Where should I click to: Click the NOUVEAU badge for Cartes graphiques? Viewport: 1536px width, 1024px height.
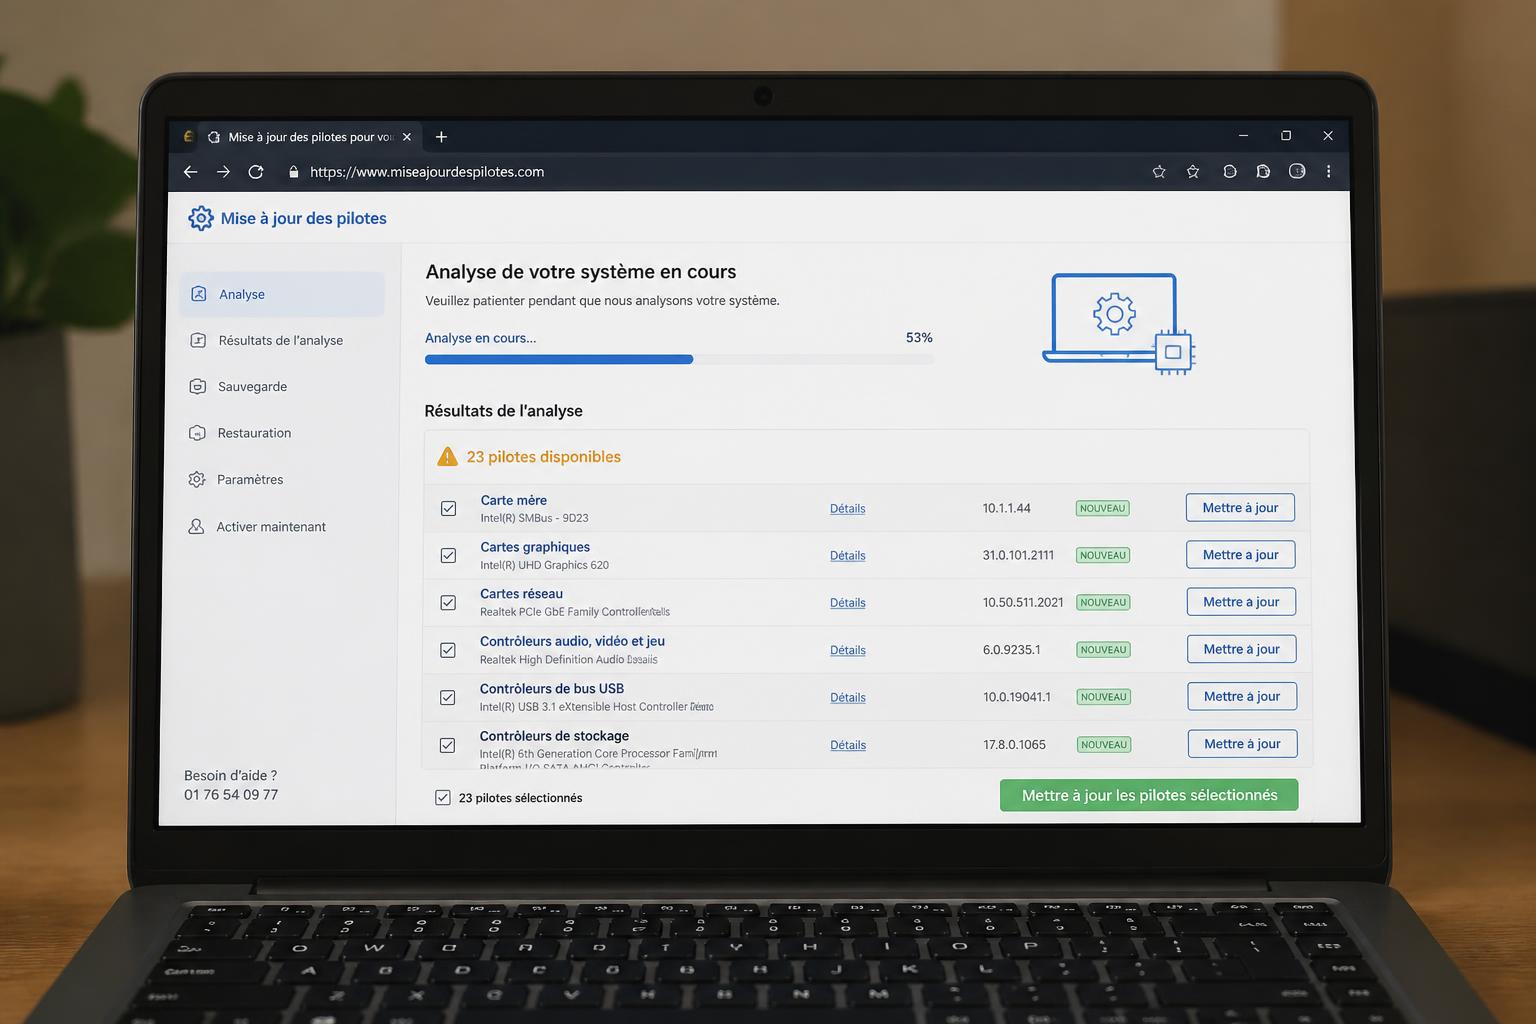1103,555
